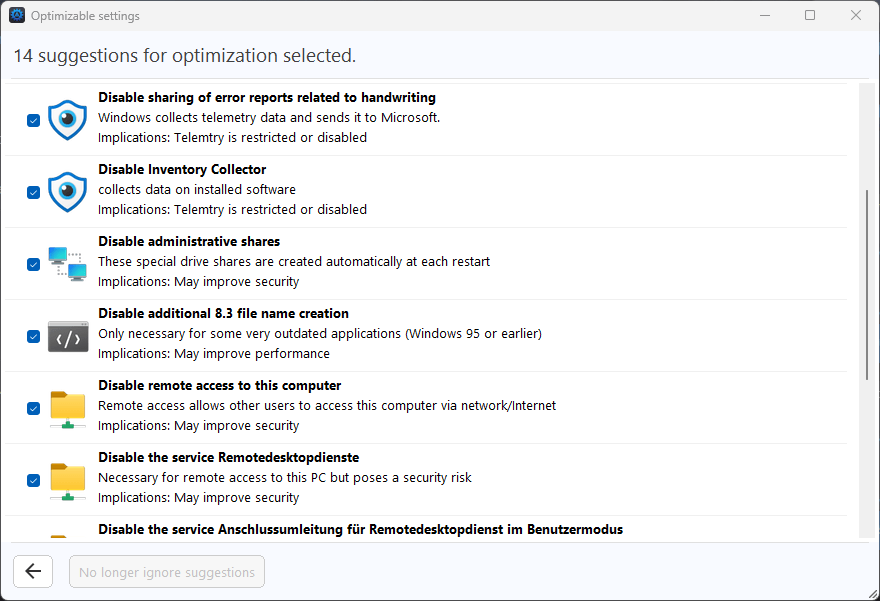Click the back arrow button
Viewport: 880px width, 601px height.
(x=33, y=572)
